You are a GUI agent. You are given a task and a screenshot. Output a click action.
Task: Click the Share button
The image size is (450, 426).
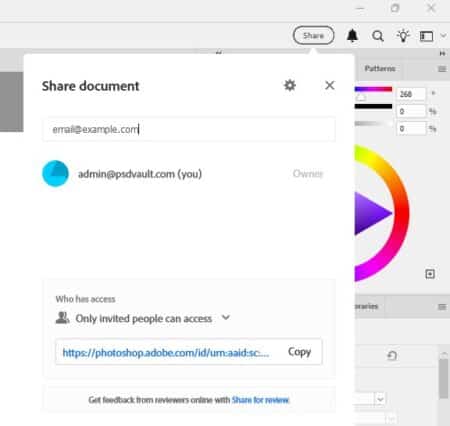tap(314, 35)
